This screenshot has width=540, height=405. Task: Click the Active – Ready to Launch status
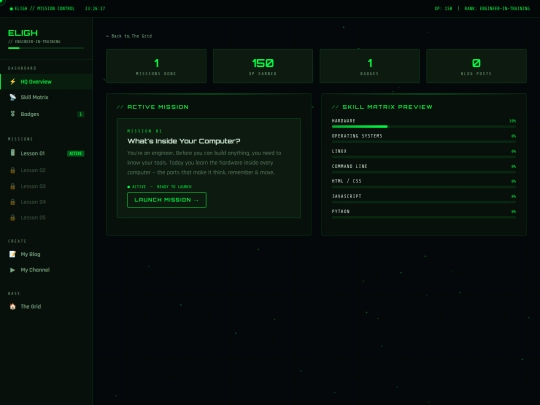click(x=159, y=186)
